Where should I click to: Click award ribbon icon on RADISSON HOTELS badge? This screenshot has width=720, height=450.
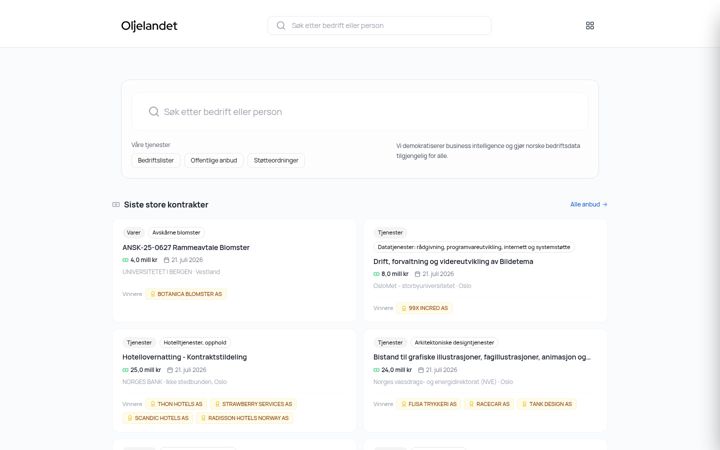coord(203,418)
